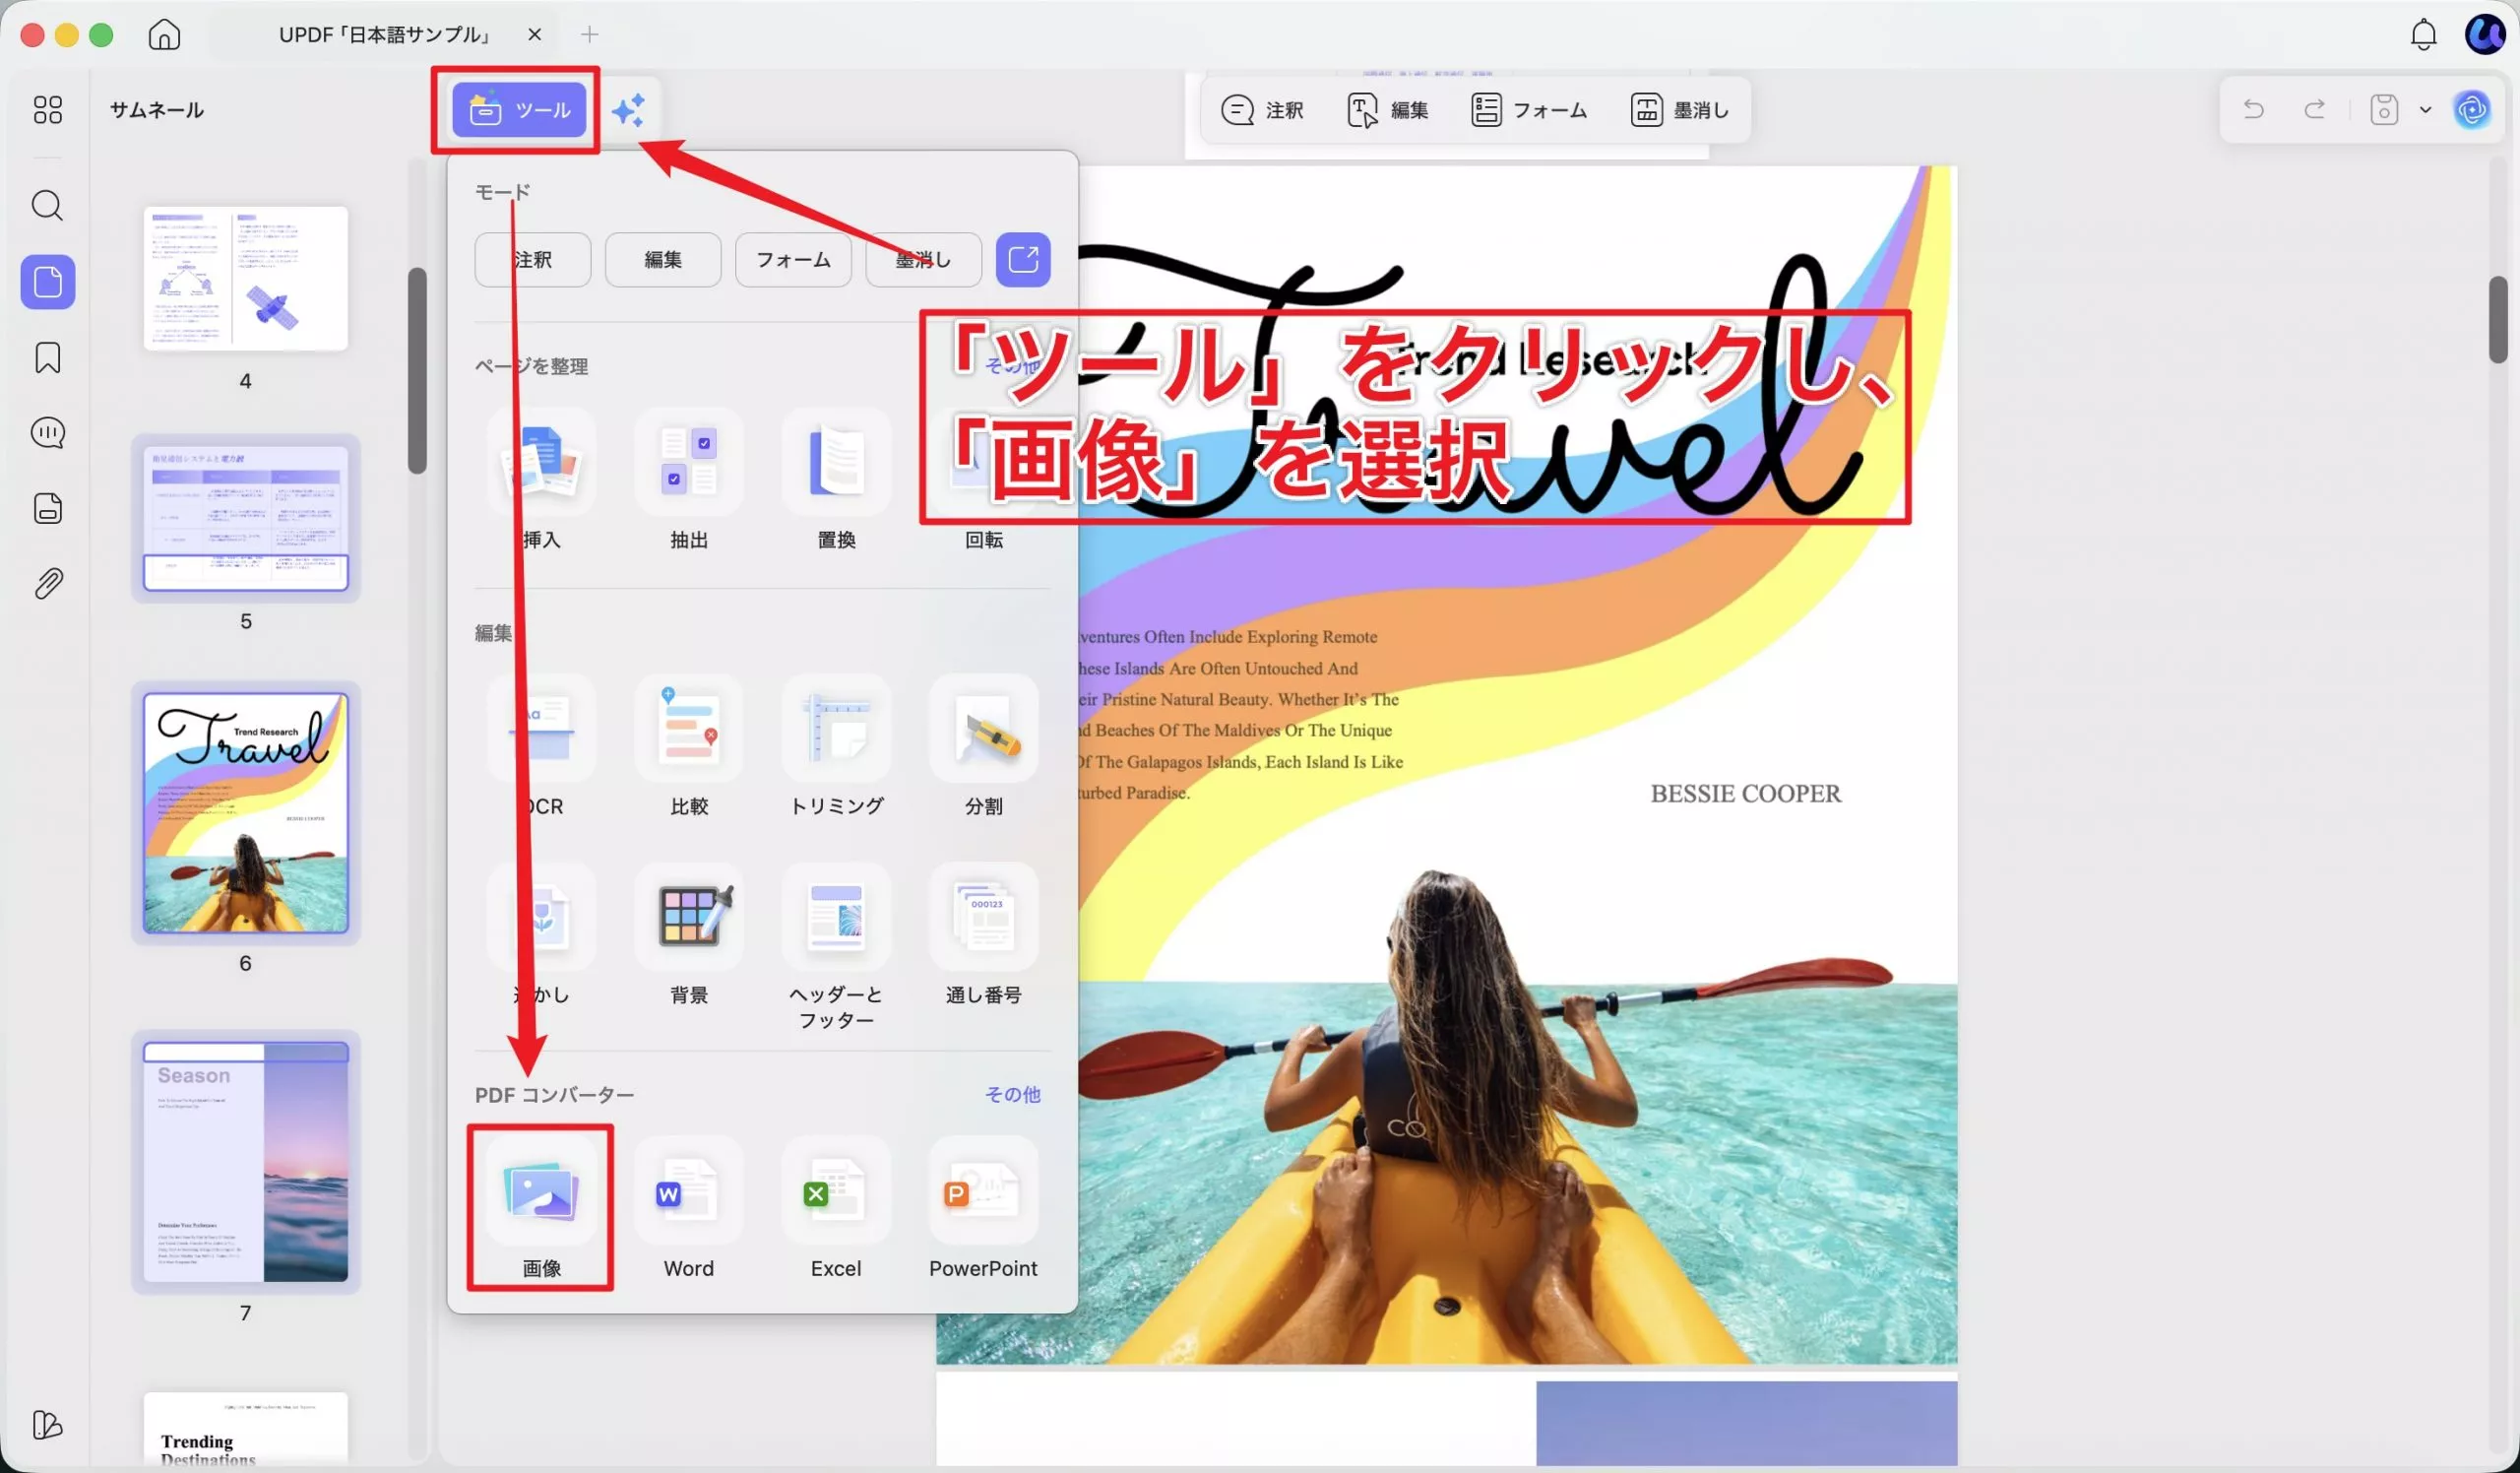The width and height of the screenshot is (2520, 1473).
Task: Select the 置換 (Replace) page tool
Action: point(836,480)
